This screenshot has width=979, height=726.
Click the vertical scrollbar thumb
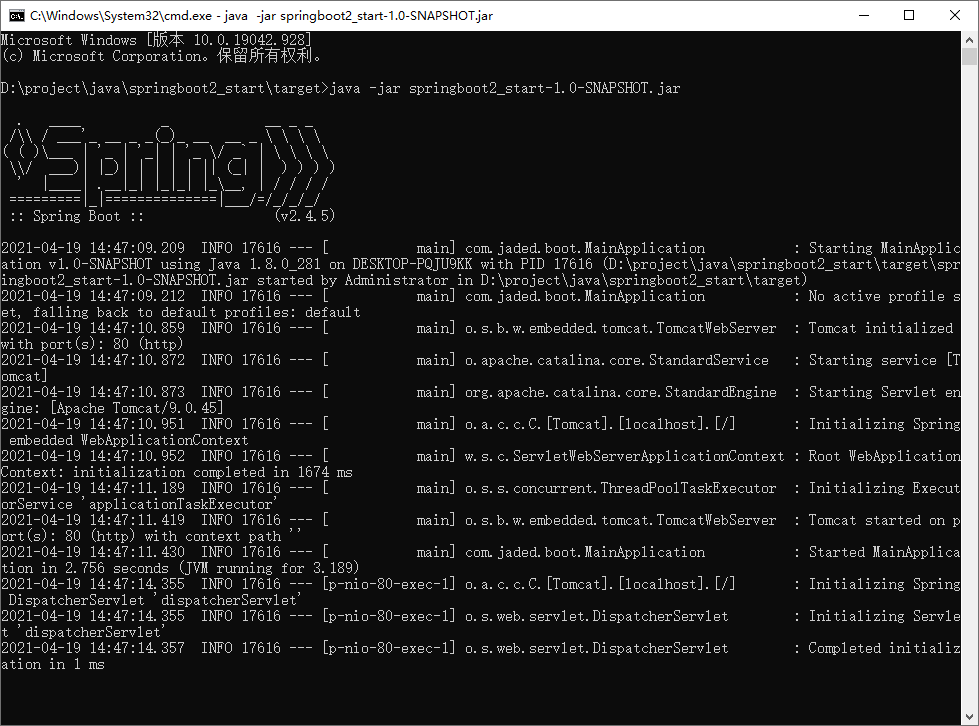pos(970,56)
